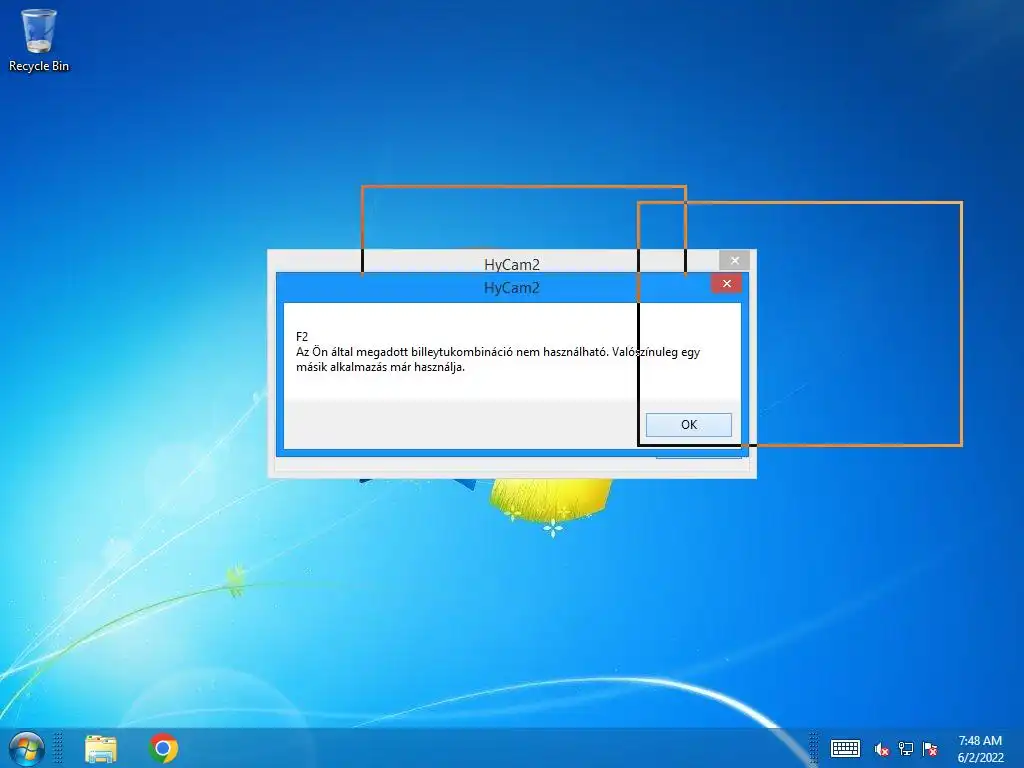Open the network status tray icon

pyautogui.click(x=906, y=749)
